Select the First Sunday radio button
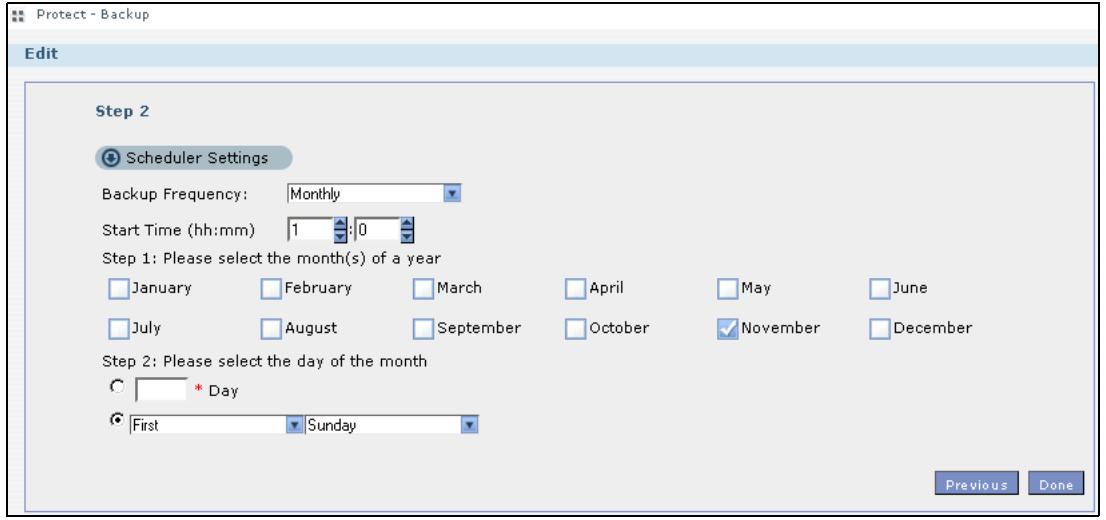This screenshot has height=520, width=1106. point(118,419)
